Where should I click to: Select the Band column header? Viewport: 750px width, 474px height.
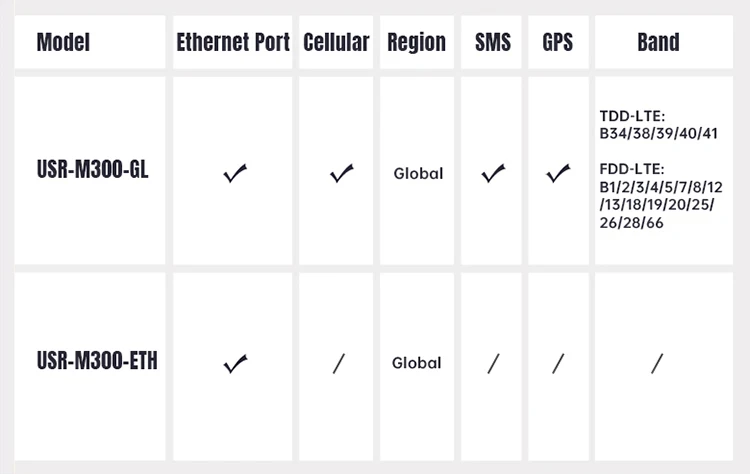[658, 42]
